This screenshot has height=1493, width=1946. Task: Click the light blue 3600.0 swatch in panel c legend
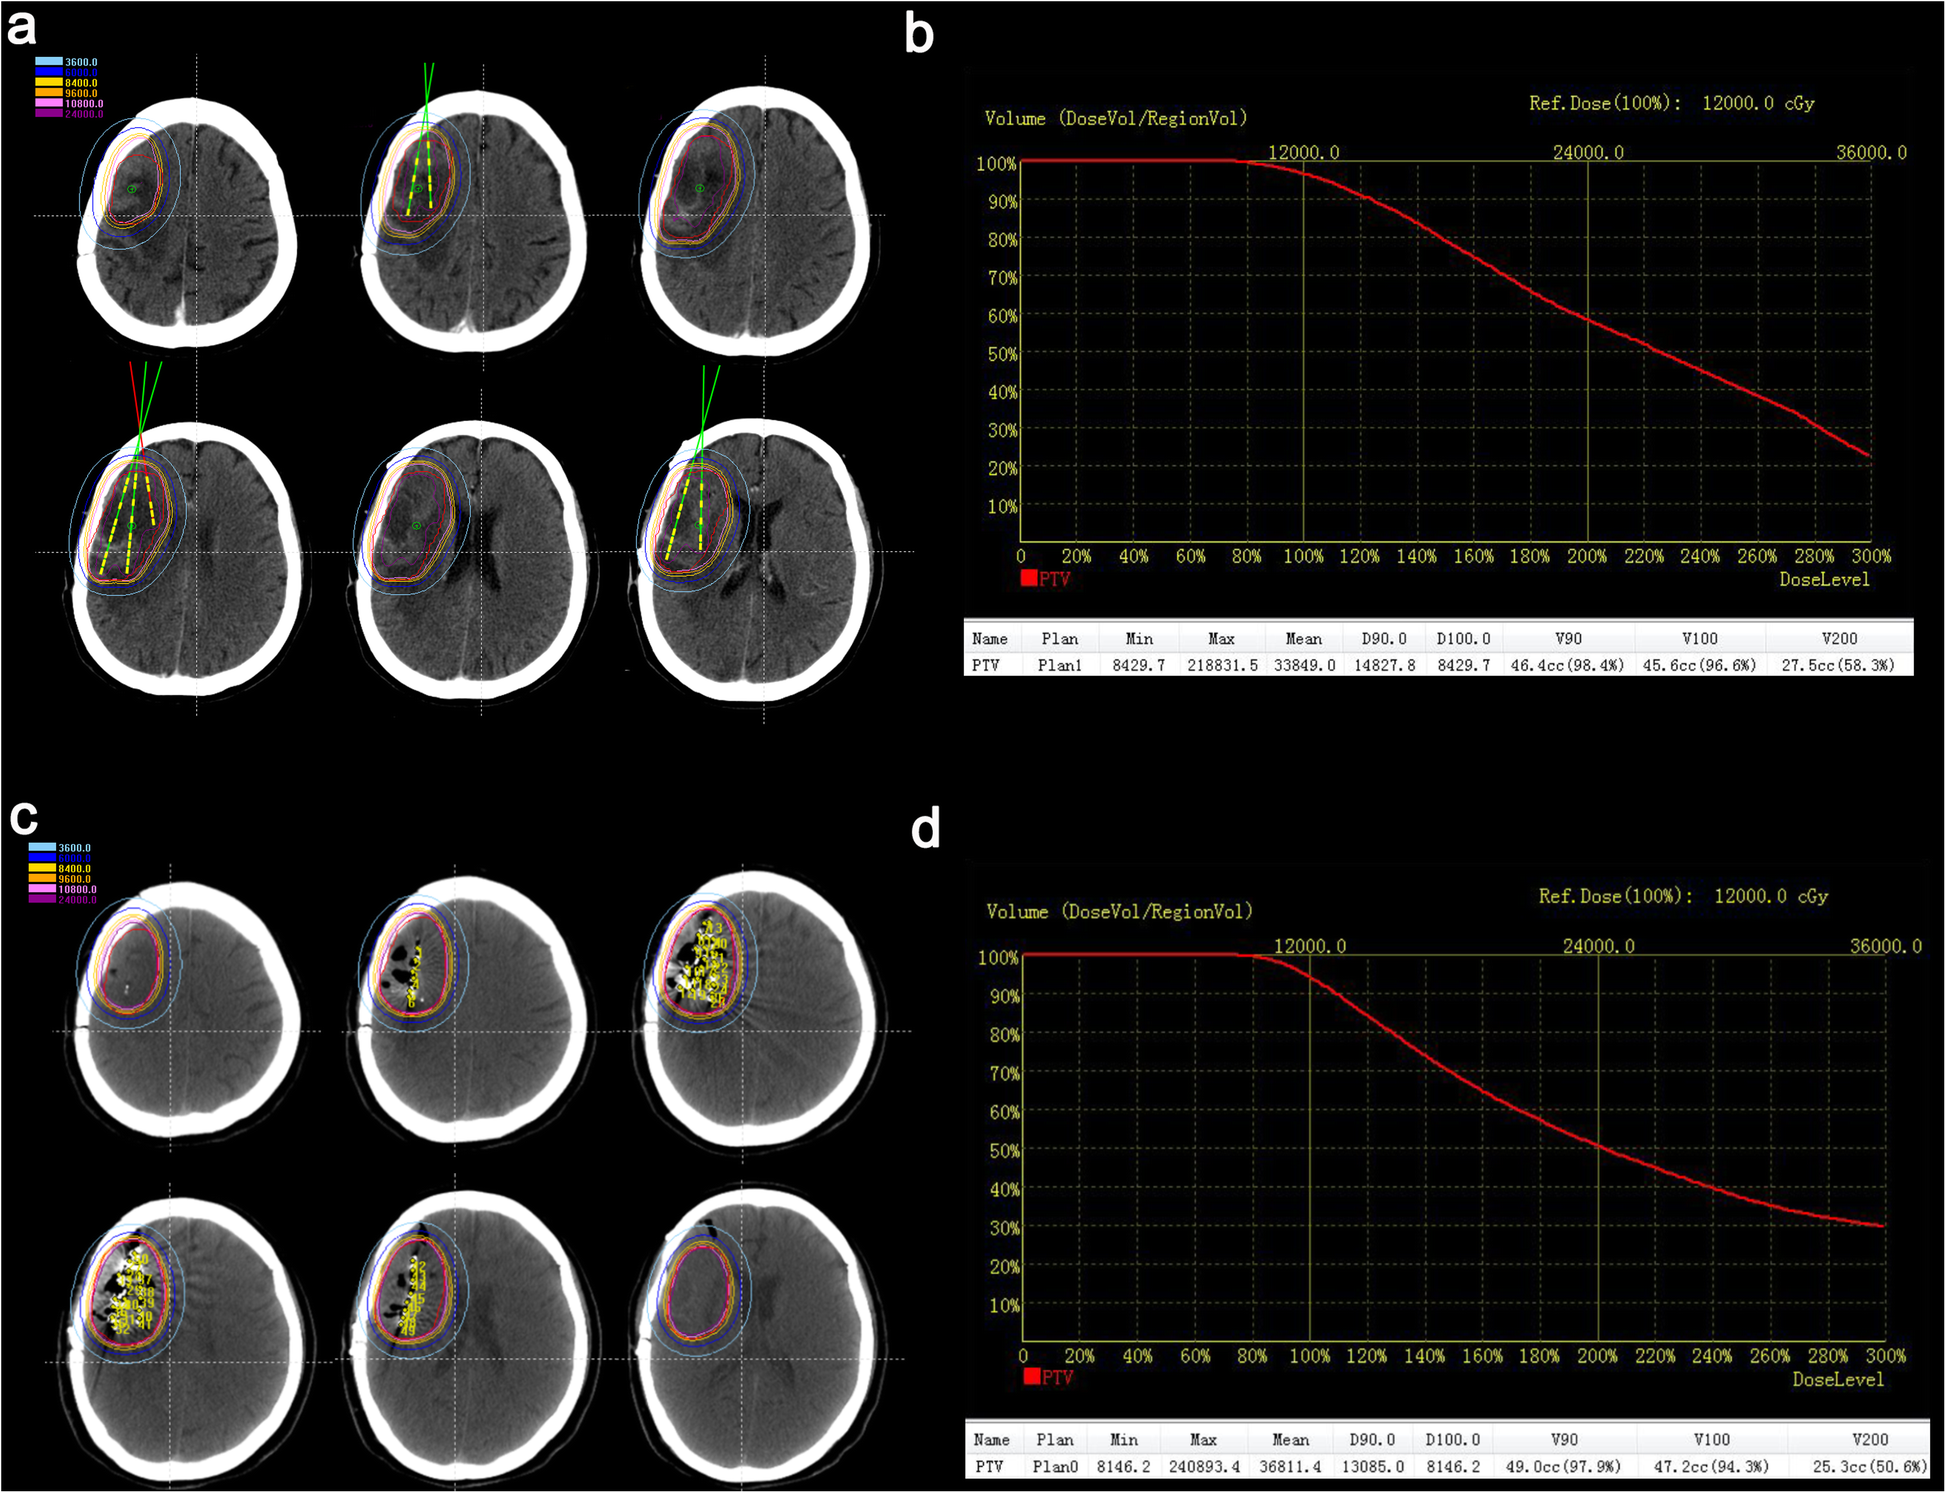(x=42, y=848)
